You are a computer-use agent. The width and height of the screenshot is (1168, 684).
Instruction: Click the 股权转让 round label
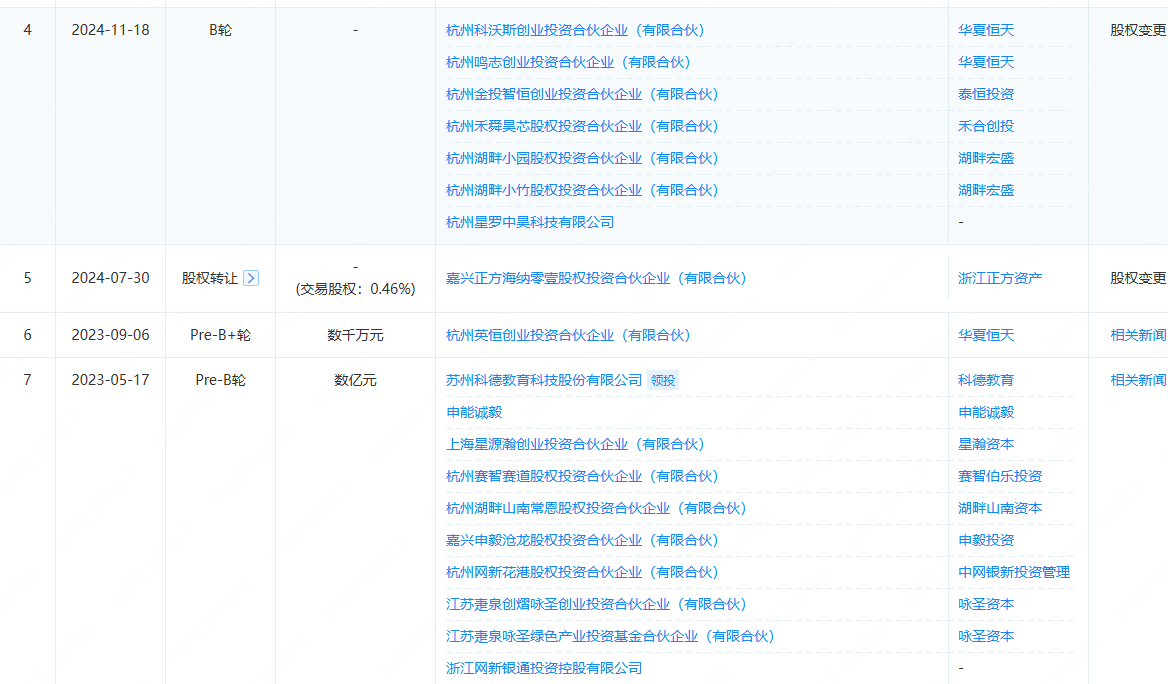pyautogui.click(x=209, y=279)
